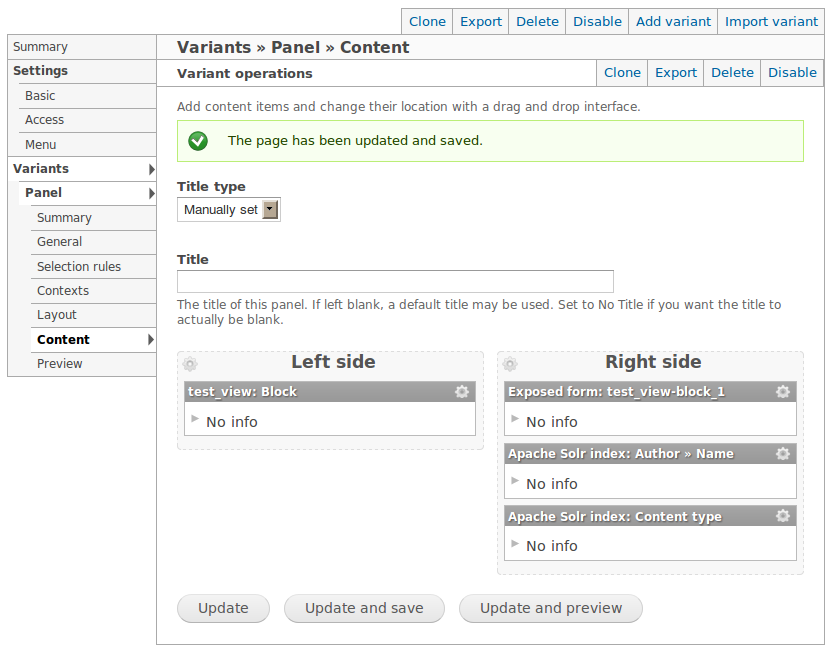Open gear menu for Exposed form pane
Screen dimensions: 831x650
pyautogui.click(x=782, y=391)
